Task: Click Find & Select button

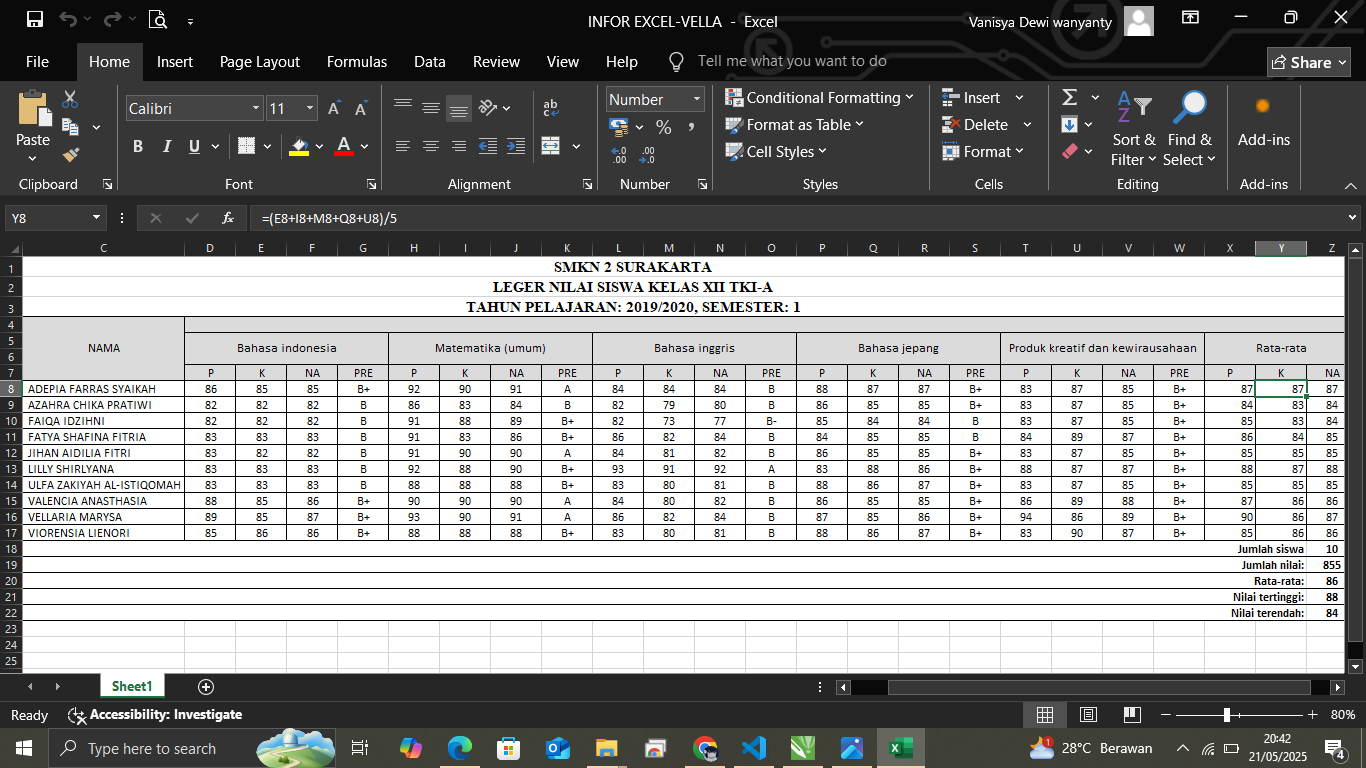Action: click(x=1190, y=128)
